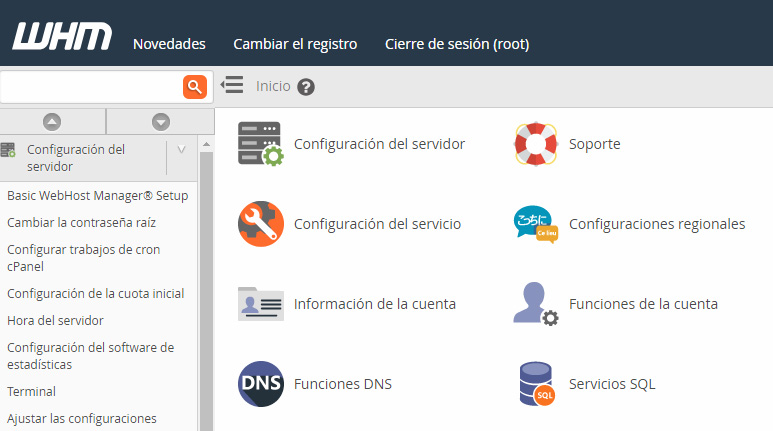Open the Información de la cuenta card icon
This screenshot has height=431, width=773.
(260, 304)
